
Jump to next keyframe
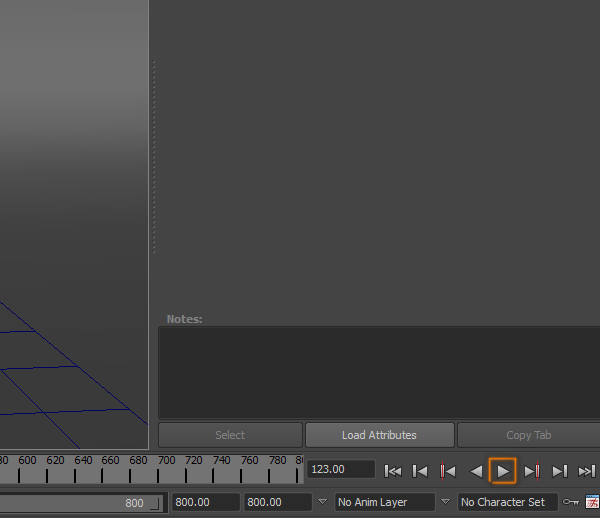[532, 470]
